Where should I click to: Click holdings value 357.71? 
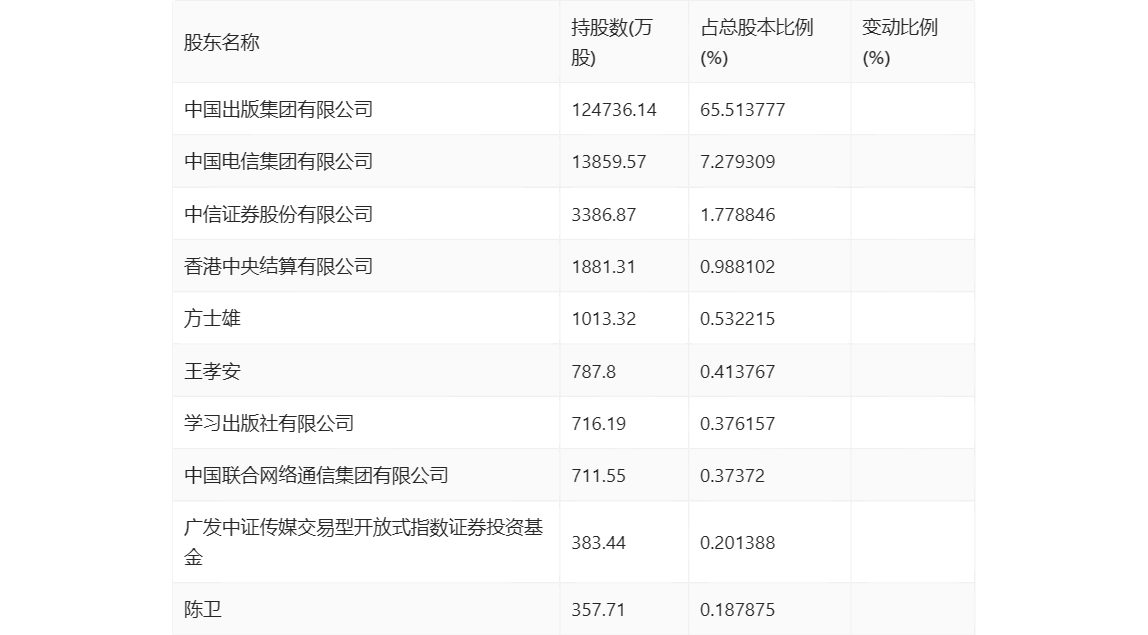[598, 609]
